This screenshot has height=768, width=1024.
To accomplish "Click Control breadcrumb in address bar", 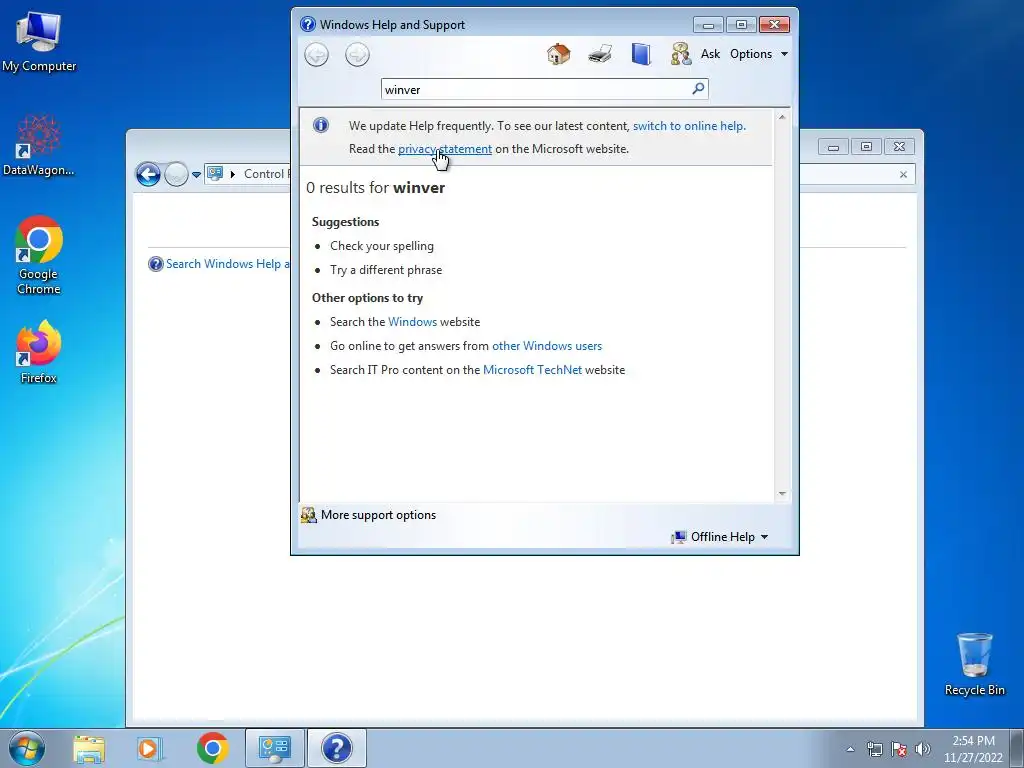I will (266, 174).
